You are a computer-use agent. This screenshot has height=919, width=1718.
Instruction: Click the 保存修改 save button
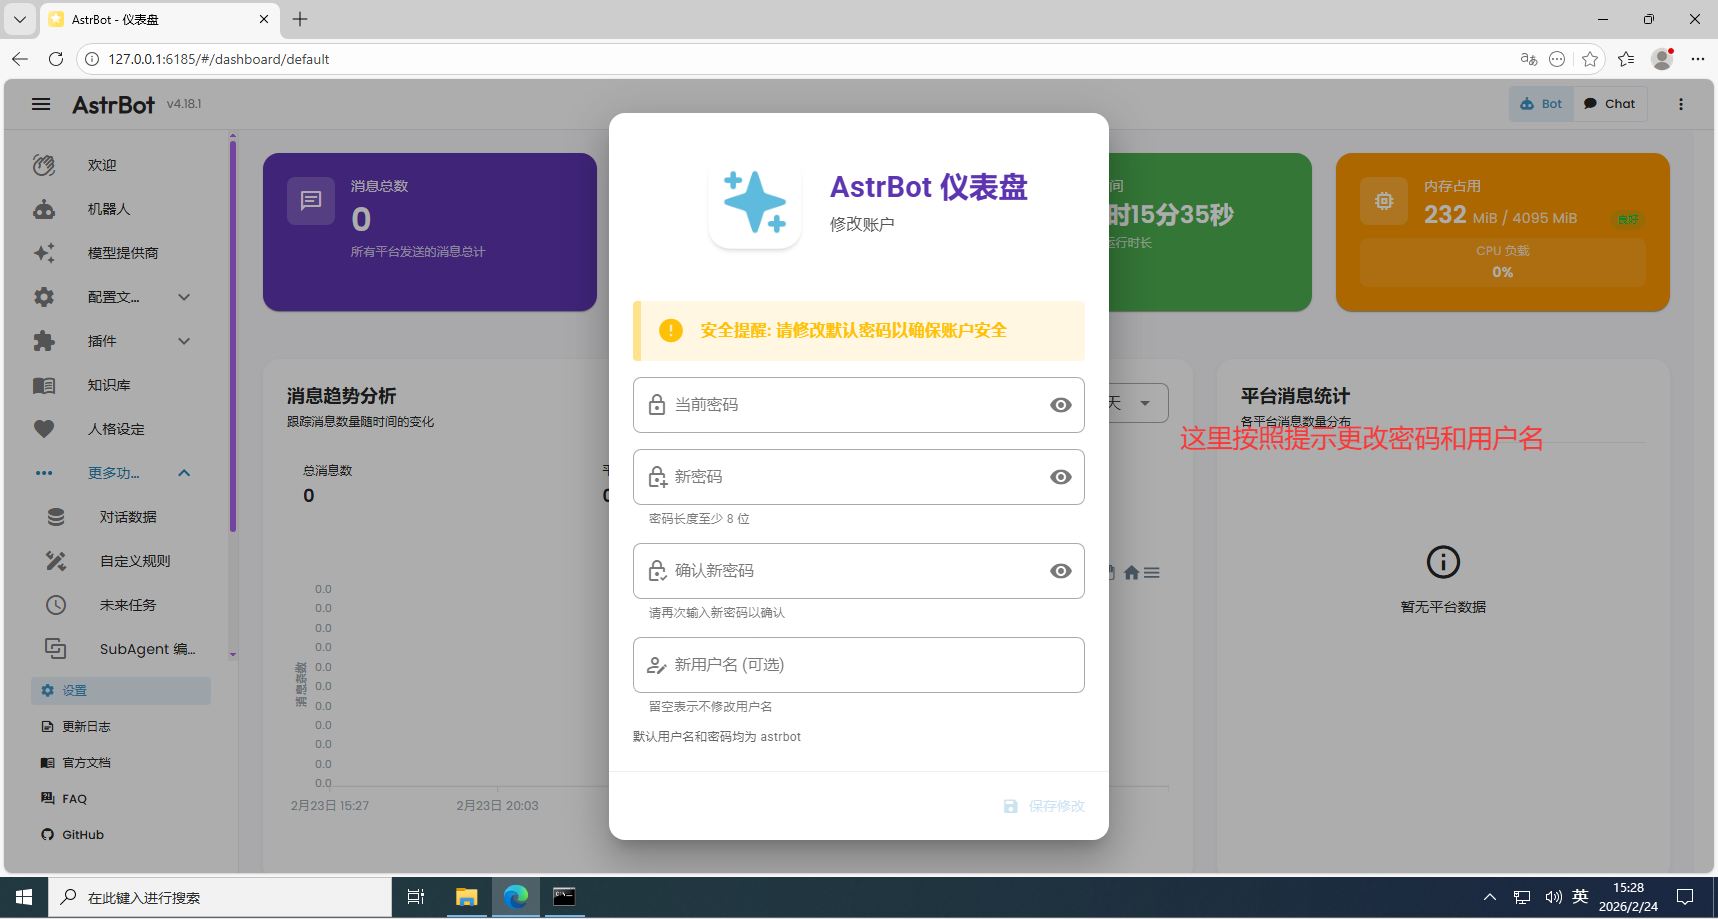click(1044, 806)
